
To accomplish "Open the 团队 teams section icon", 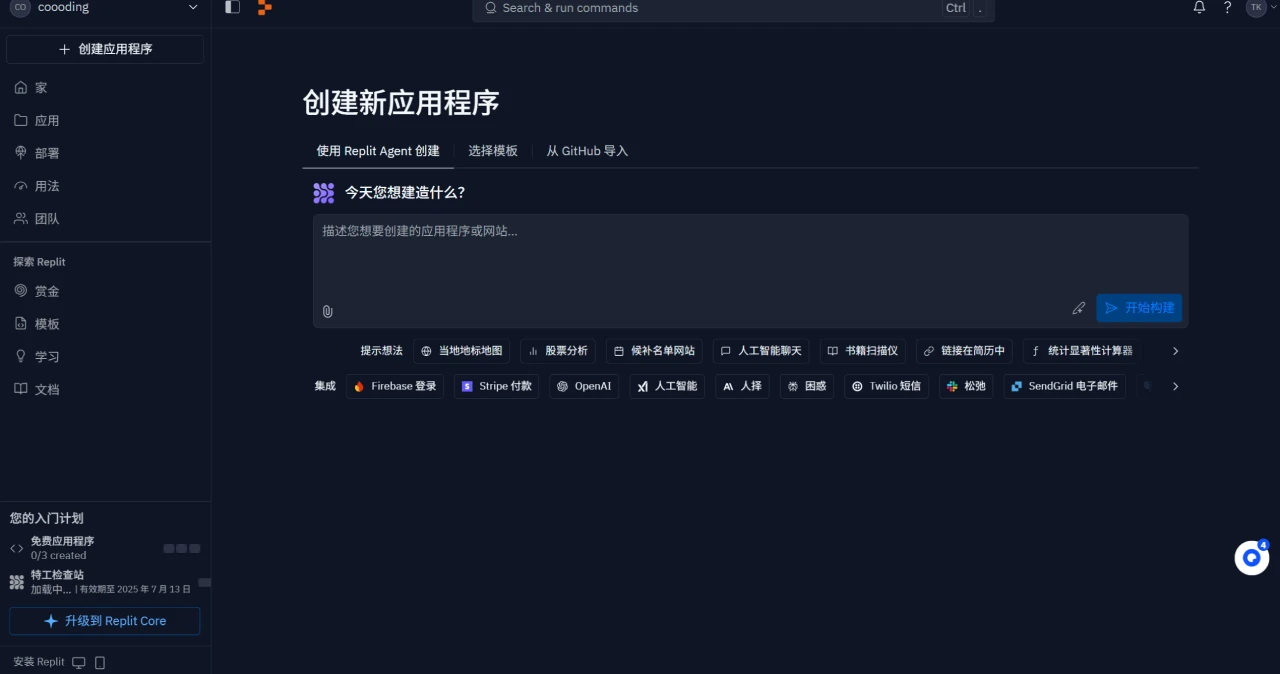I will (x=21, y=218).
